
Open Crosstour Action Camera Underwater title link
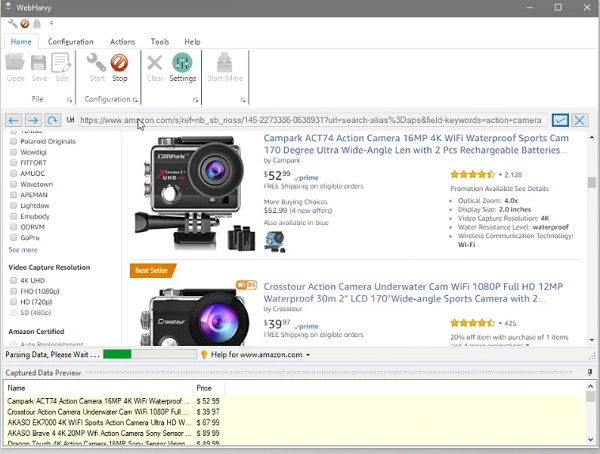click(x=413, y=292)
